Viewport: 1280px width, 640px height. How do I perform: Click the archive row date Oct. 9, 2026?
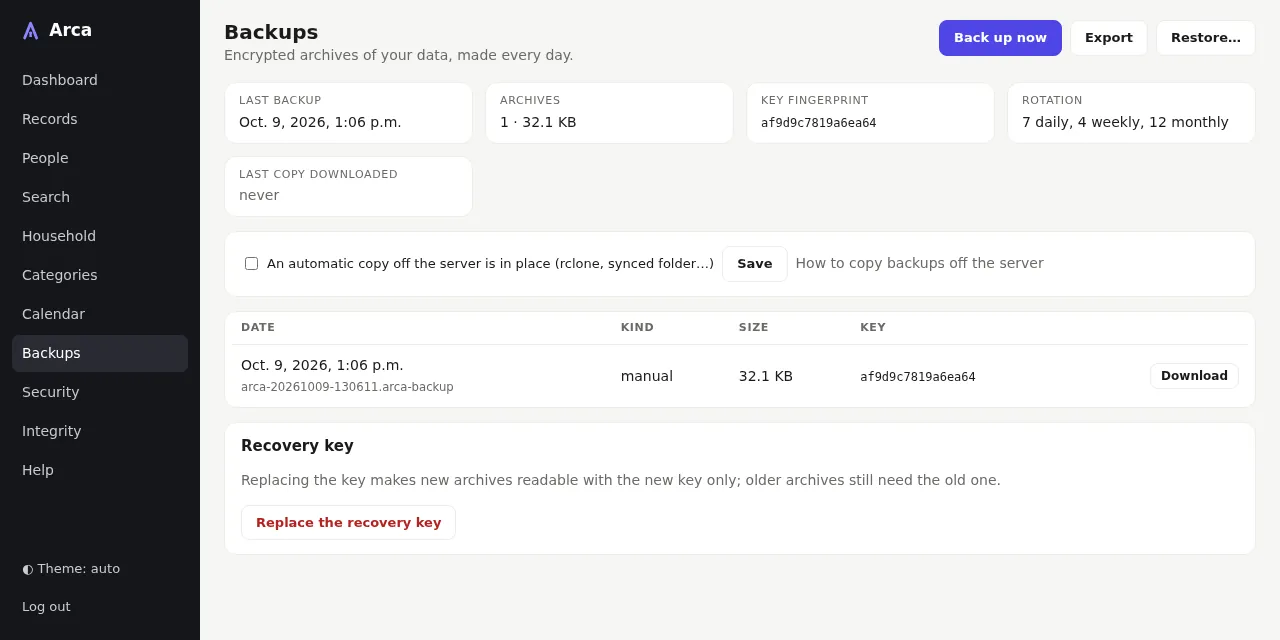coord(322,365)
